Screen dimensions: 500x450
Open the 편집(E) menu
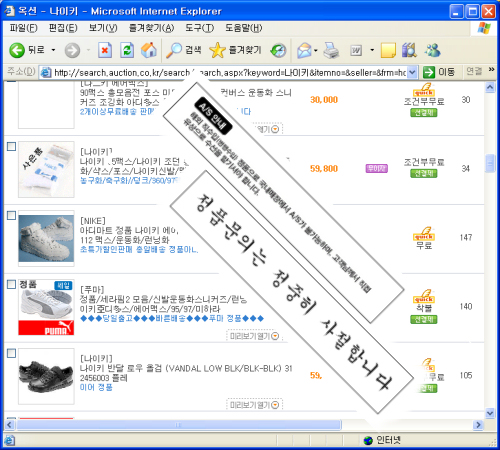(x=63, y=28)
